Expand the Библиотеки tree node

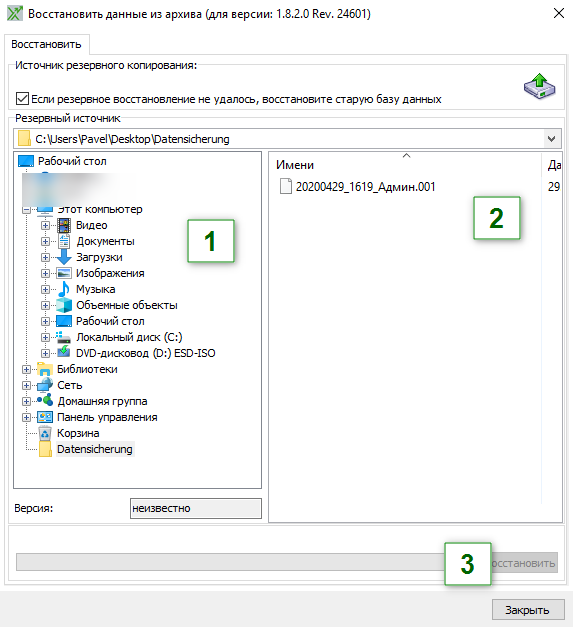pos(26,369)
